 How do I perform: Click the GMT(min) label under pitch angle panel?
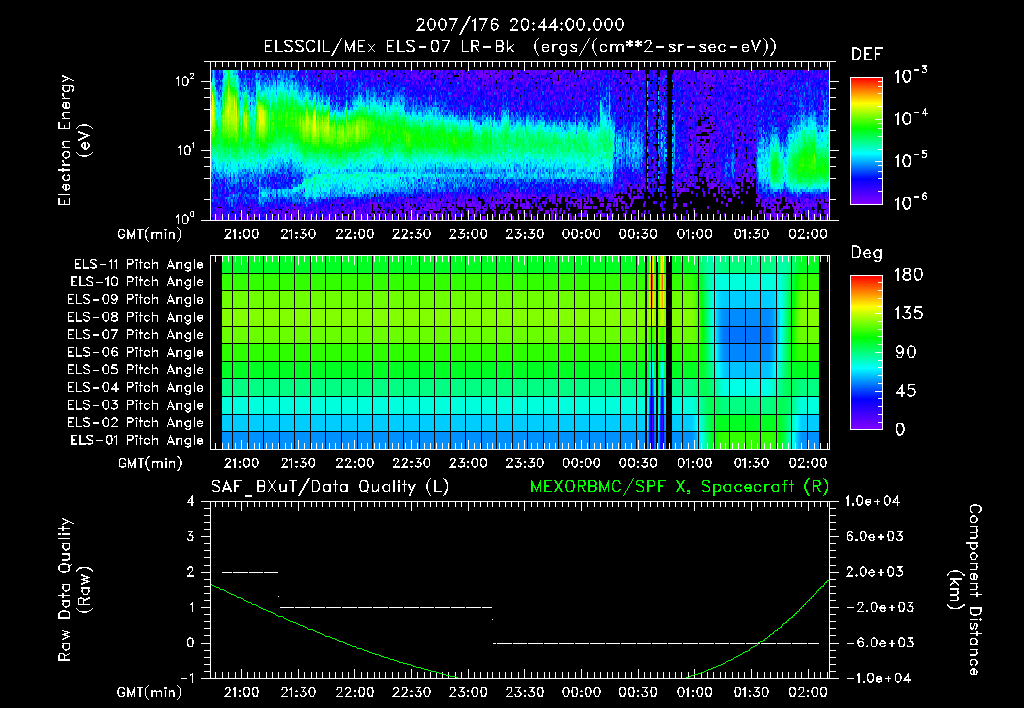tap(150, 464)
